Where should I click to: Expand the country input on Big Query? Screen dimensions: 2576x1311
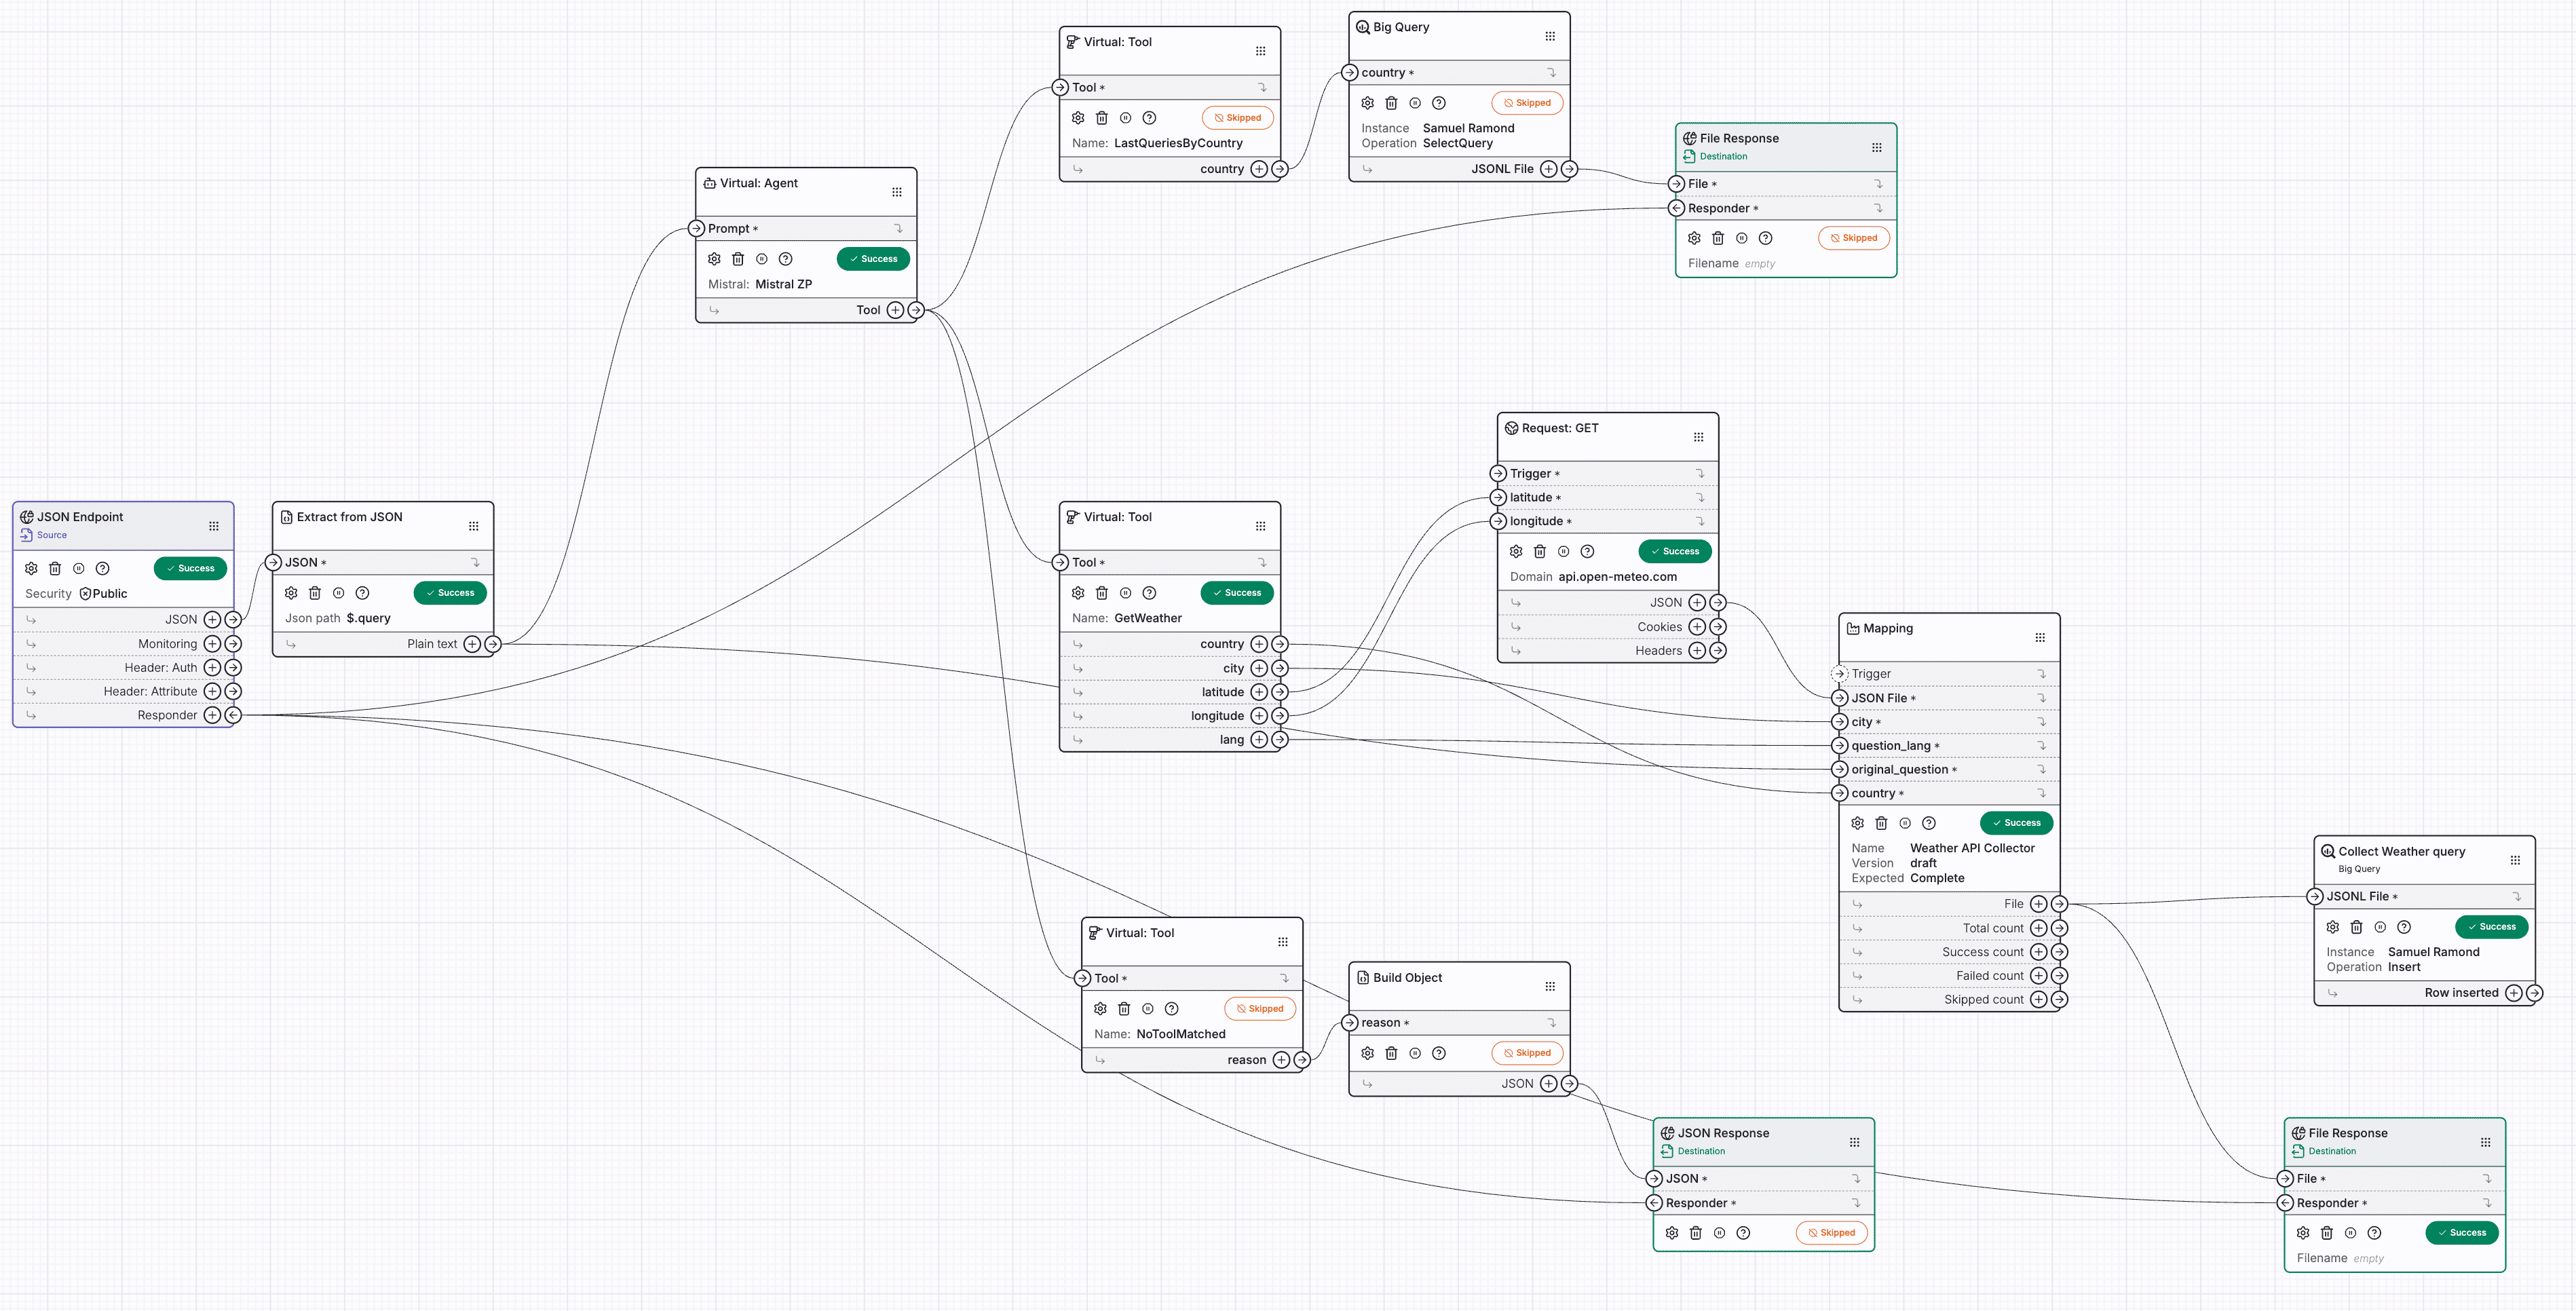point(1552,73)
